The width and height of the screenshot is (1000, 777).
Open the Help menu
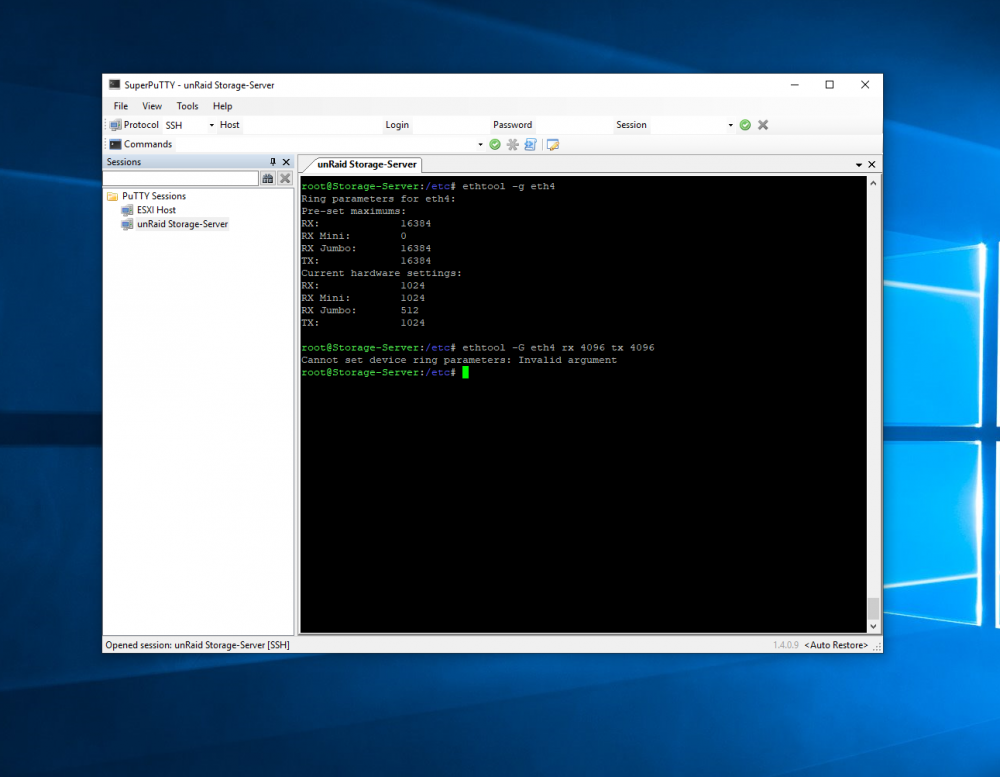click(x=222, y=106)
